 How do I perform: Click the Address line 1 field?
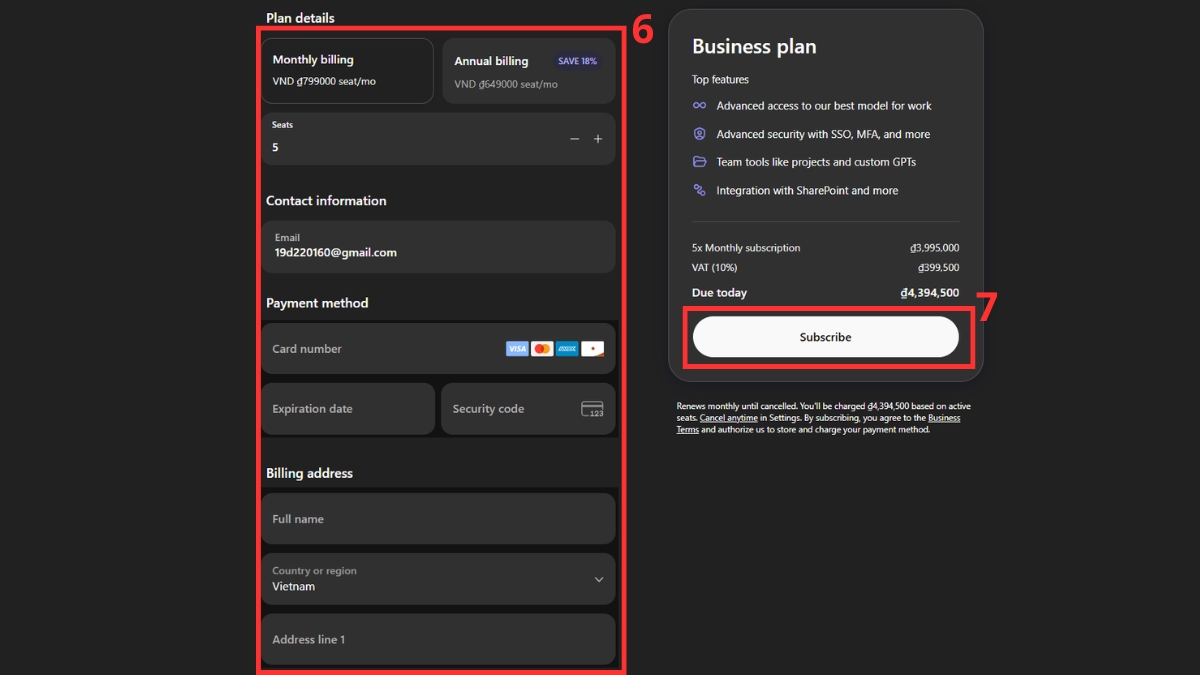click(438, 639)
